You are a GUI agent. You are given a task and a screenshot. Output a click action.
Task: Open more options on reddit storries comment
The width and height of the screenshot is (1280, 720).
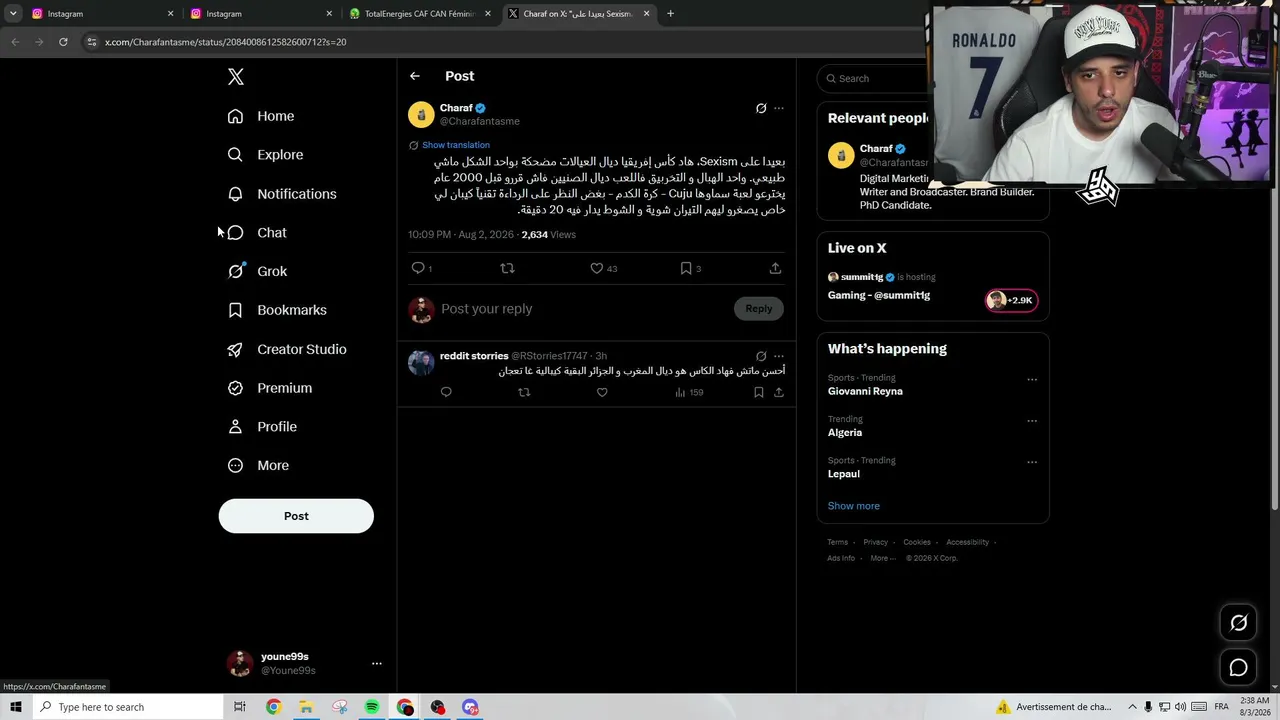[x=779, y=356]
